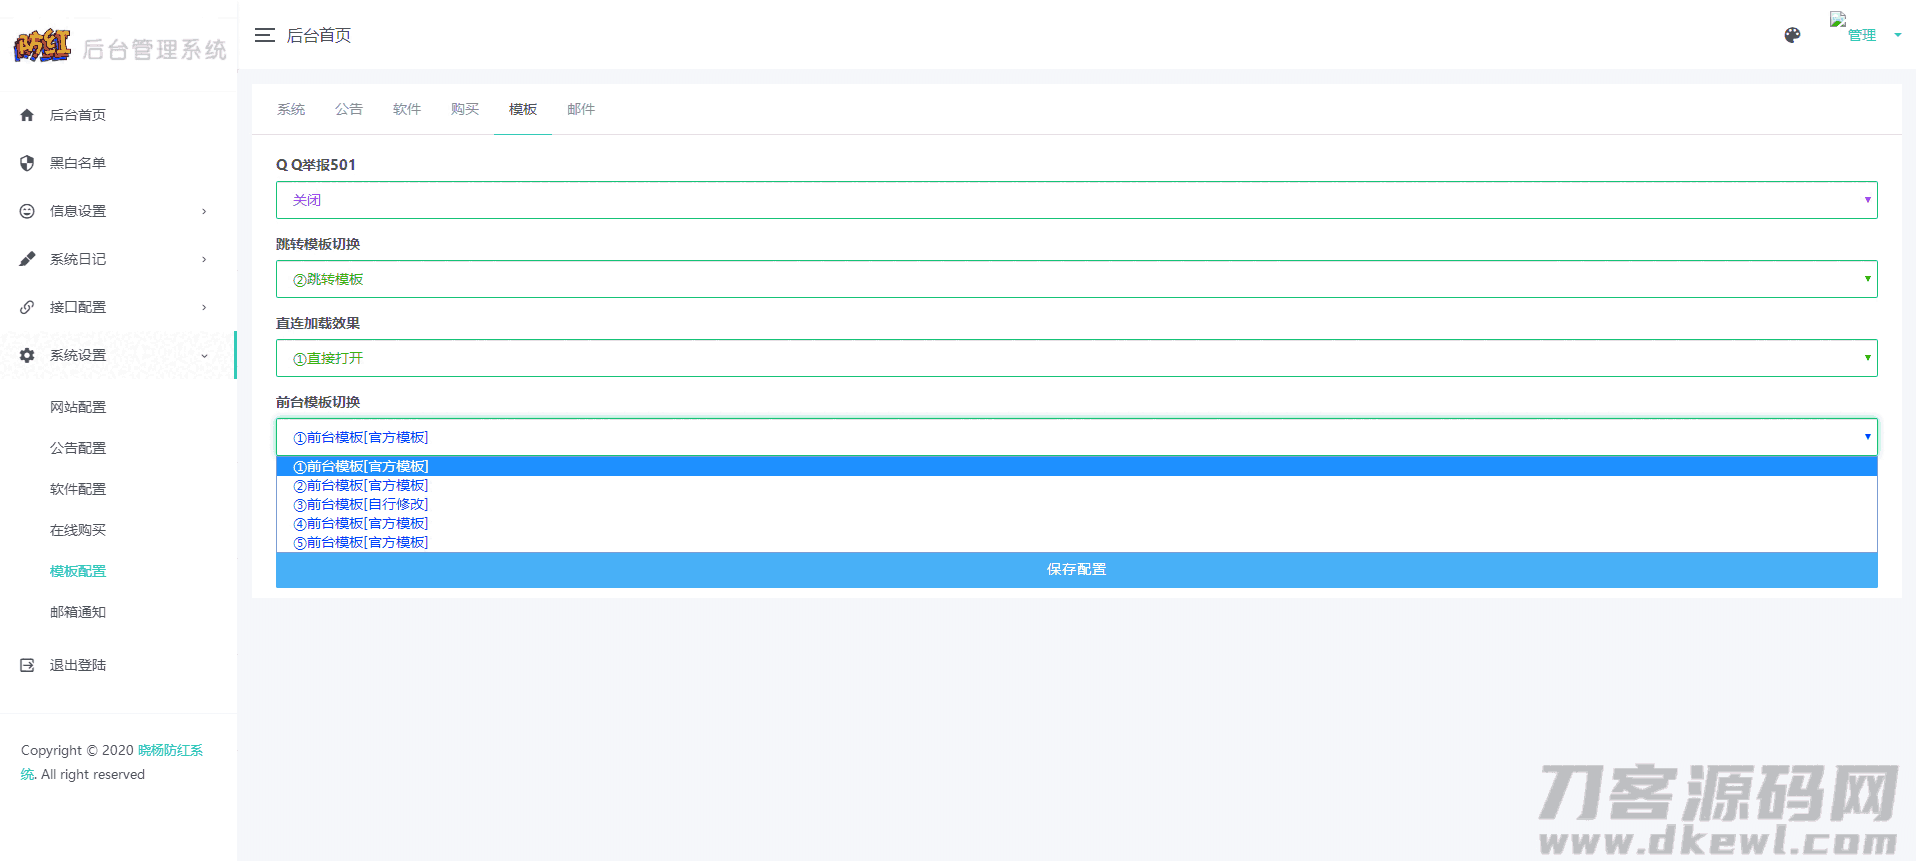Select option ①前台模板[官方模板] in list
Screen dimensions: 1916x861
click(x=1077, y=467)
